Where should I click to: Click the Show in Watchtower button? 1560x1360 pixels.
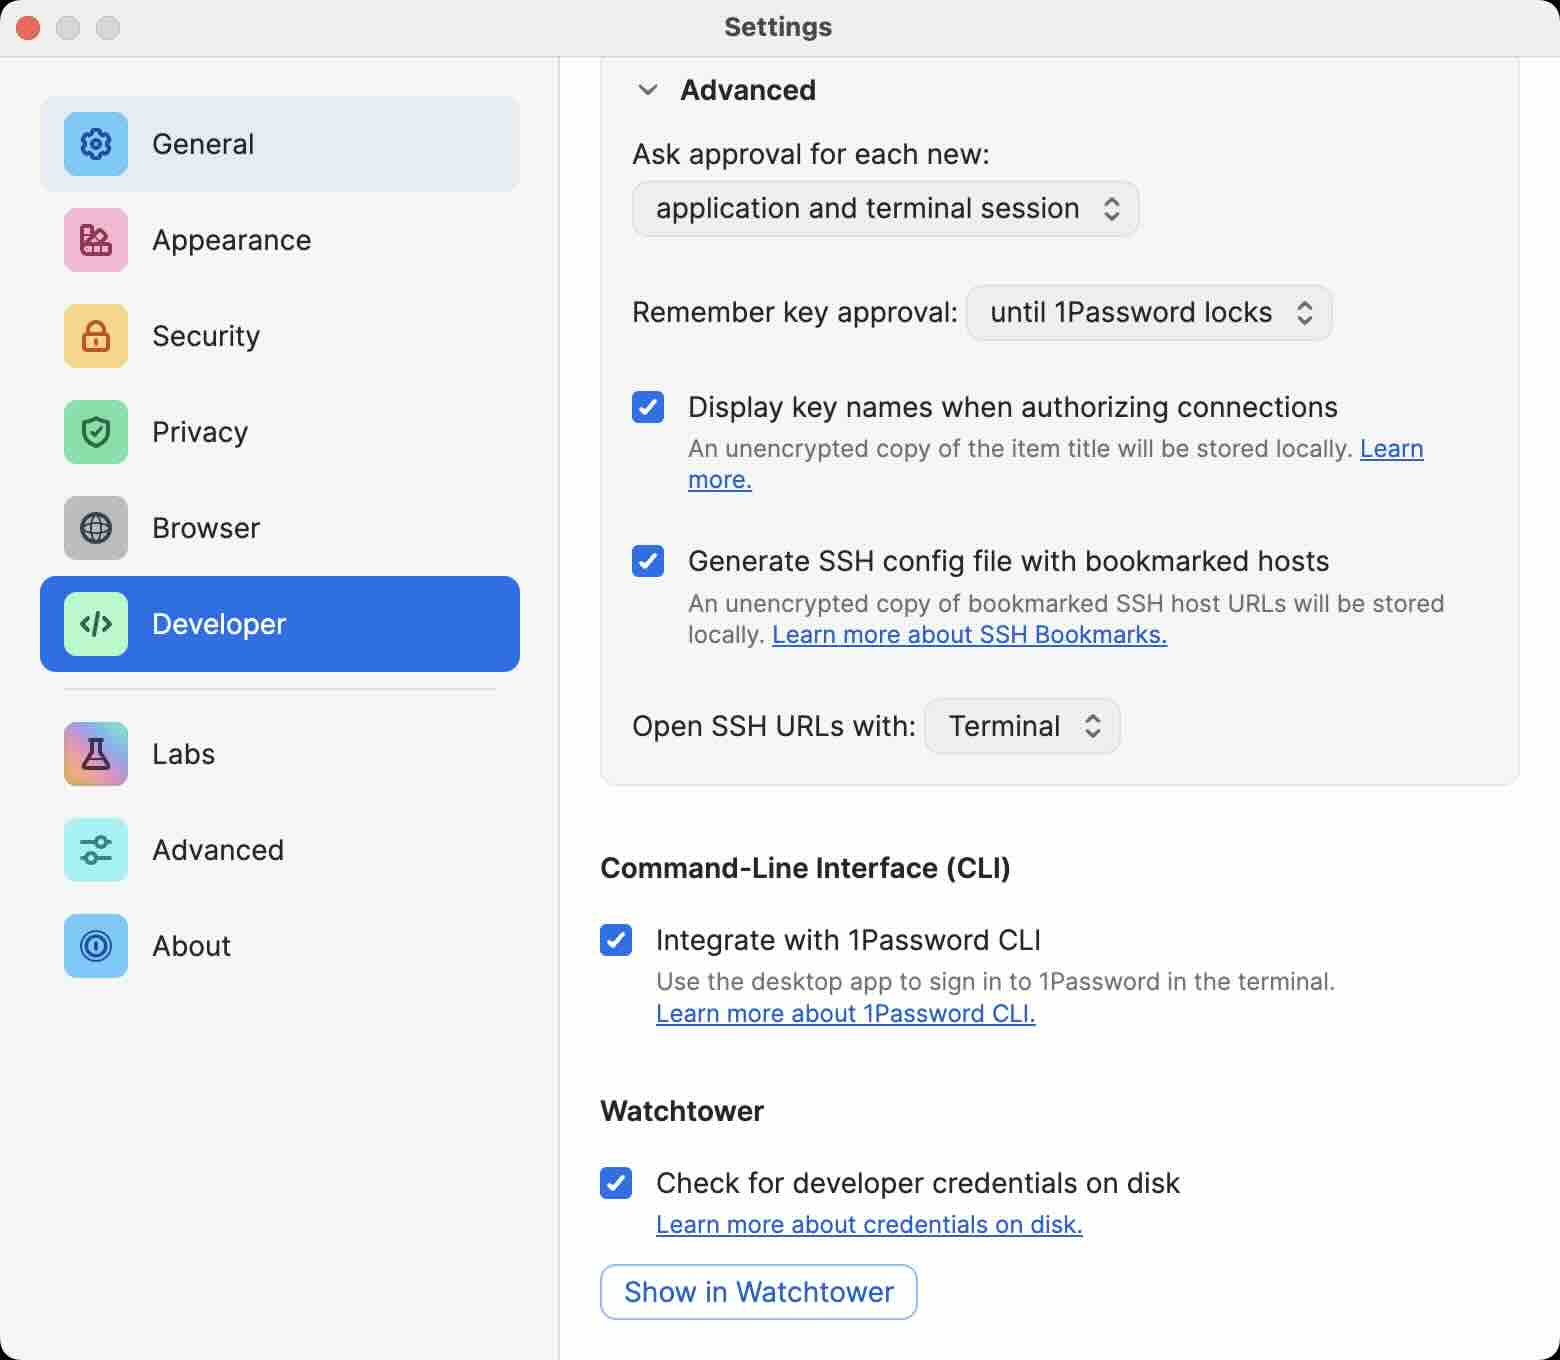tap(758, 1292)
